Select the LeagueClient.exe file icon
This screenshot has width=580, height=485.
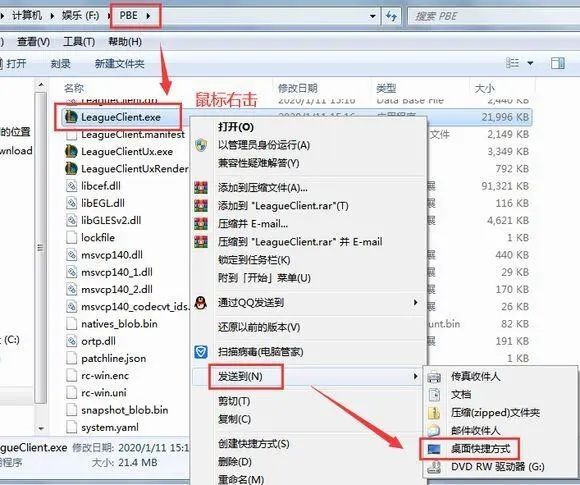point(71,117)
